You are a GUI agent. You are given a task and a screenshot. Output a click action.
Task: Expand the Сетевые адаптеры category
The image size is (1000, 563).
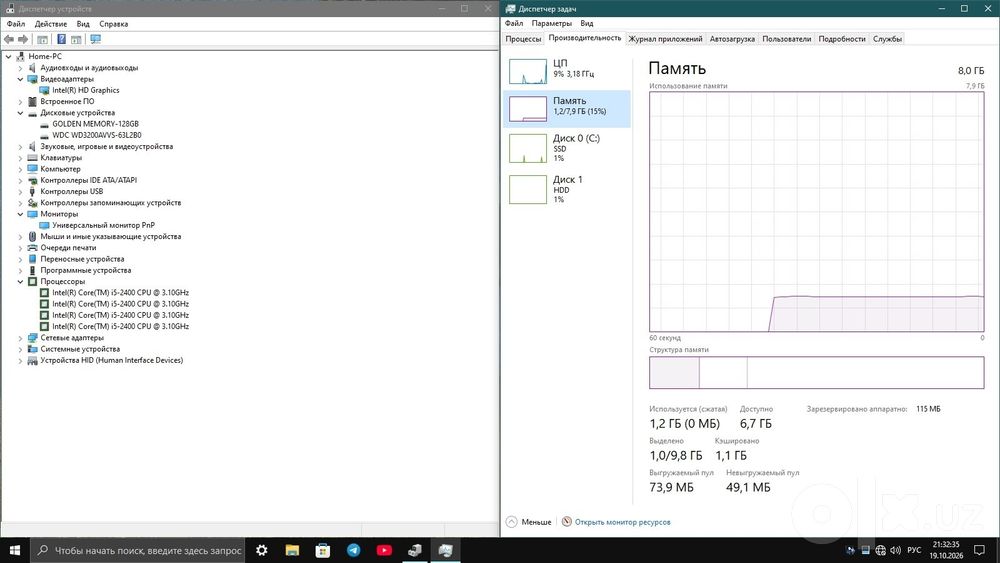(20, 338)
